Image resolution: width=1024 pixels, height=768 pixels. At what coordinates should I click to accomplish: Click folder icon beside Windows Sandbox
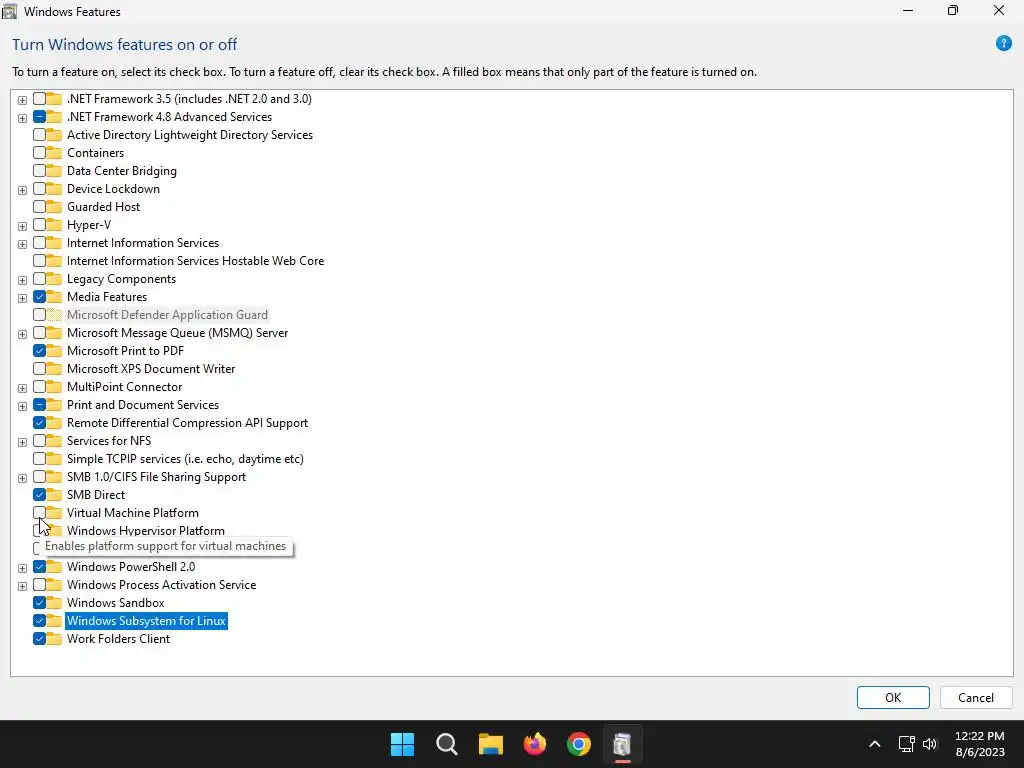[54, 603]
